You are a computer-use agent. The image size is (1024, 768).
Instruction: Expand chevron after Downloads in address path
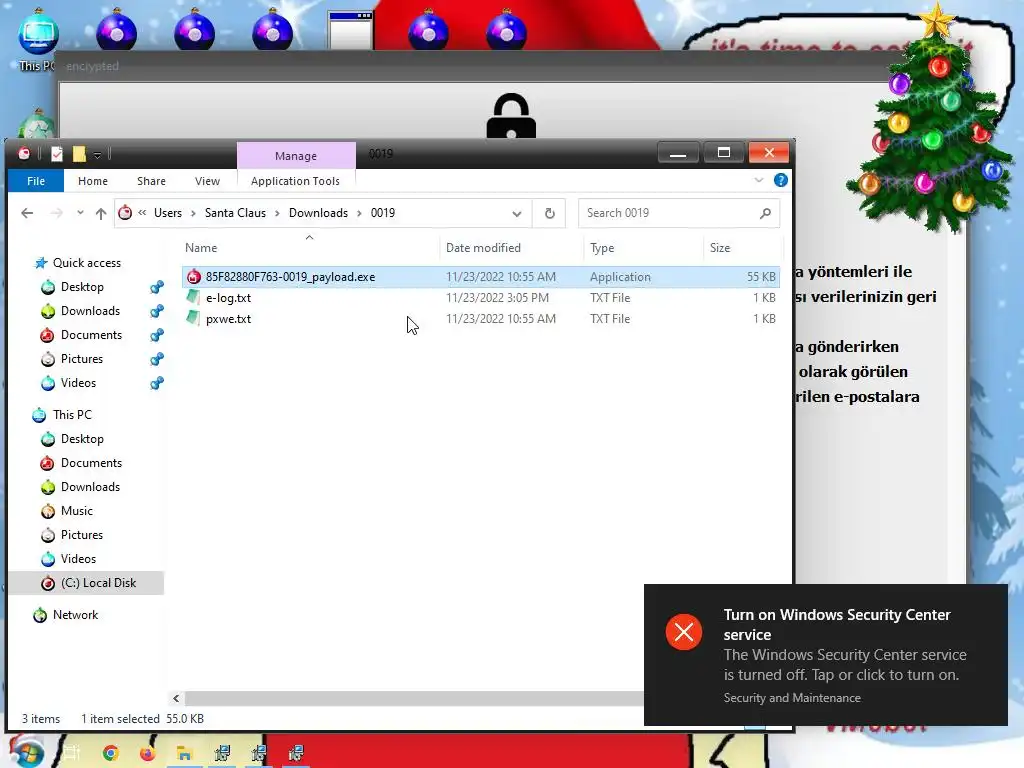point(359,214)
